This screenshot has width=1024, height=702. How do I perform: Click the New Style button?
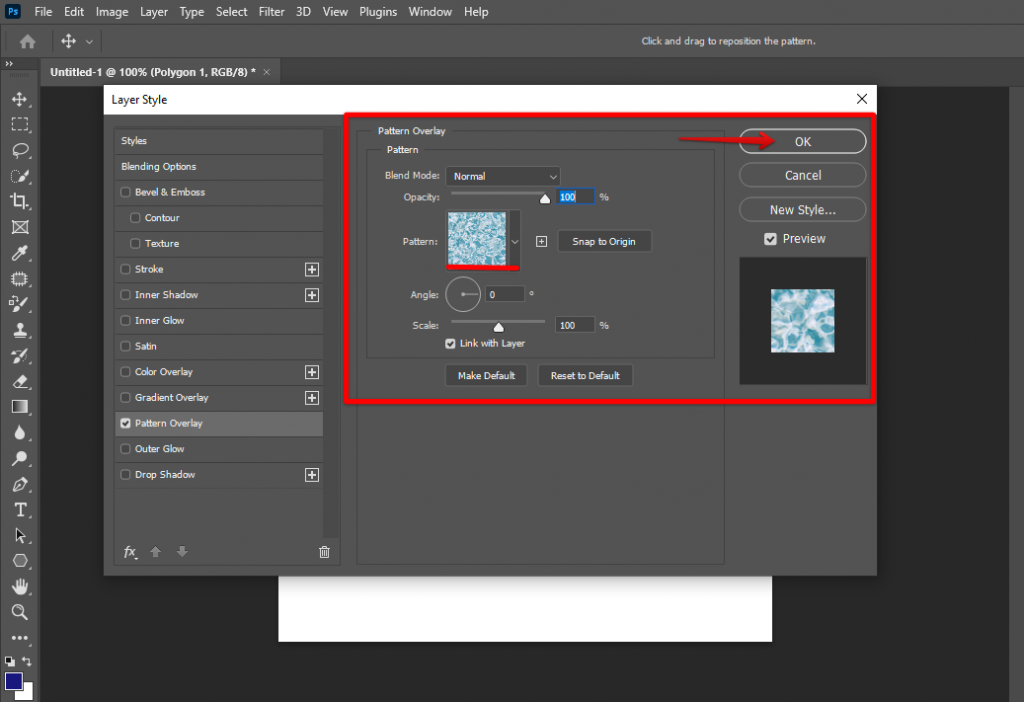802,209
